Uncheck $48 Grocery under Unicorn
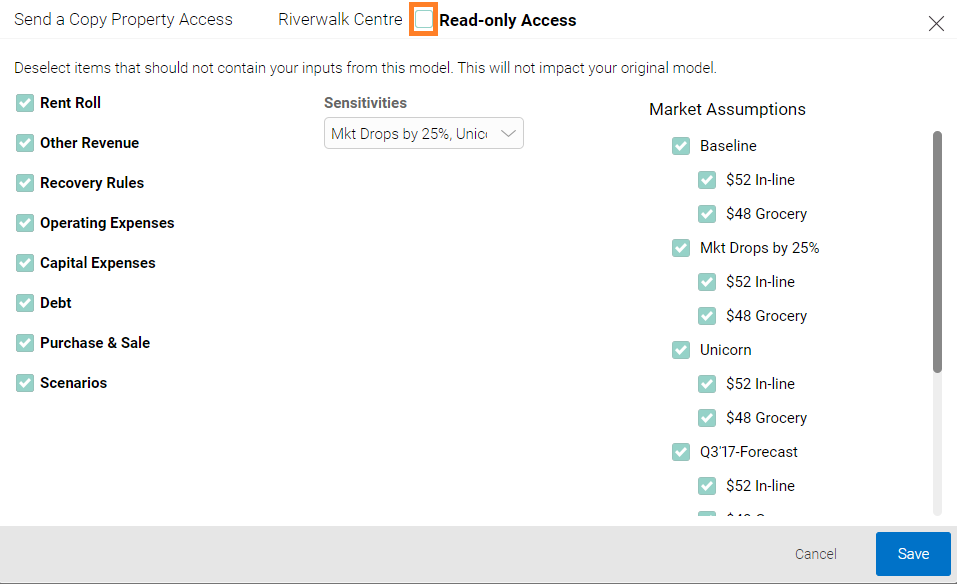This screenshot has height=584, width=957. 707,418
